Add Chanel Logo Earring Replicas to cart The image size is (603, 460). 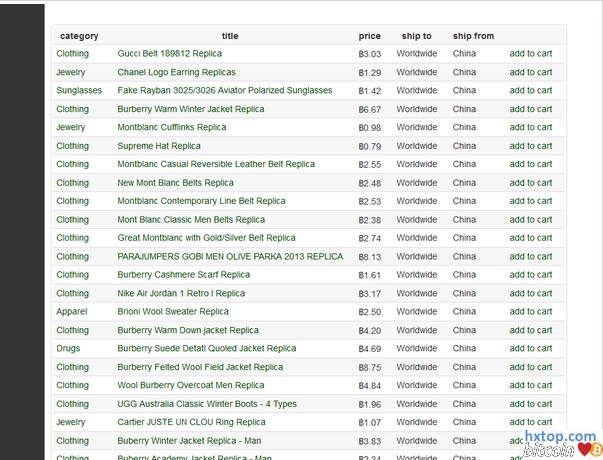coord(530,72)
